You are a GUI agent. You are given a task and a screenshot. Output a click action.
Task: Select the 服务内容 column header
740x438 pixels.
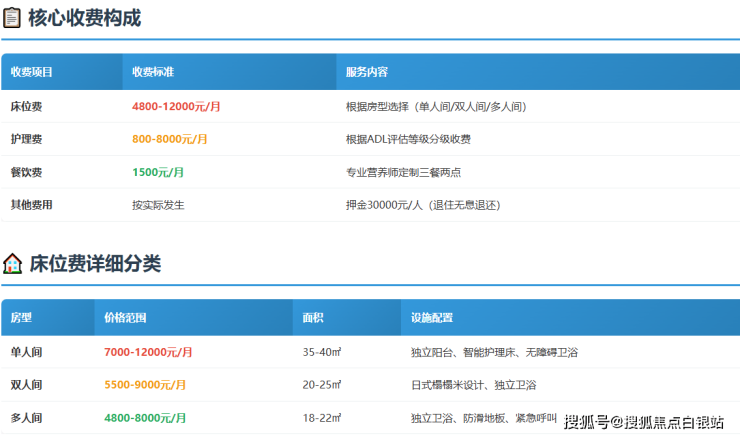tap(367, 72)
